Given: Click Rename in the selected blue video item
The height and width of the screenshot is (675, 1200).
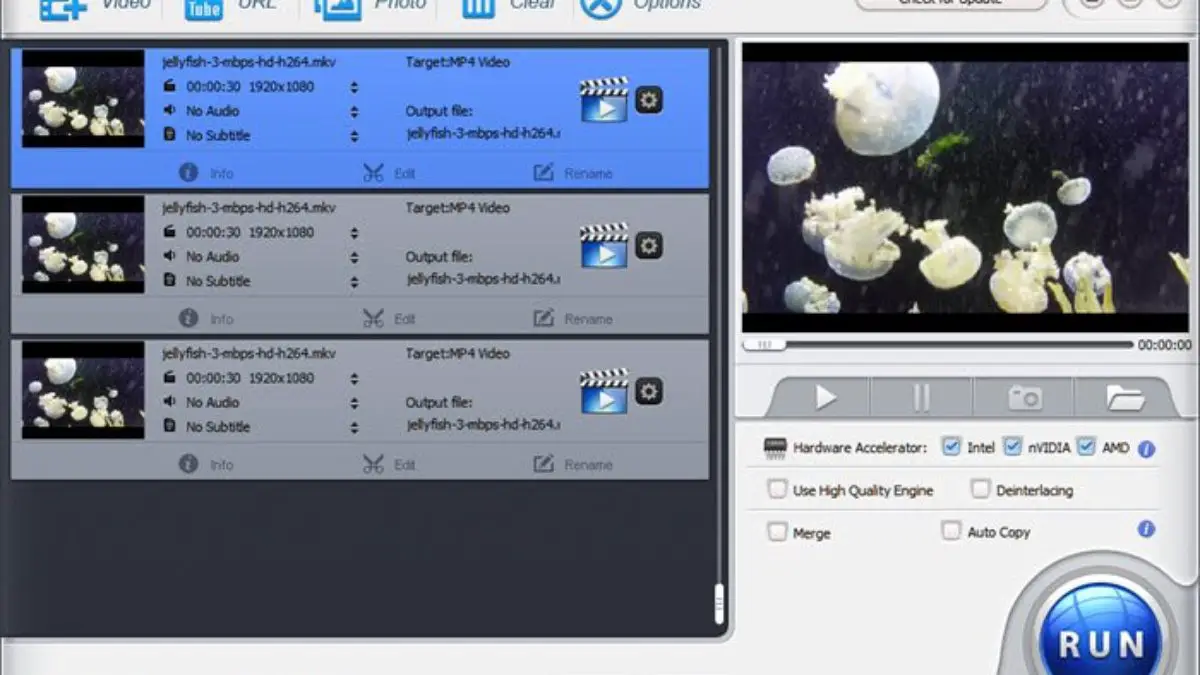Looking at the screenshot, I should click(573, 173).
